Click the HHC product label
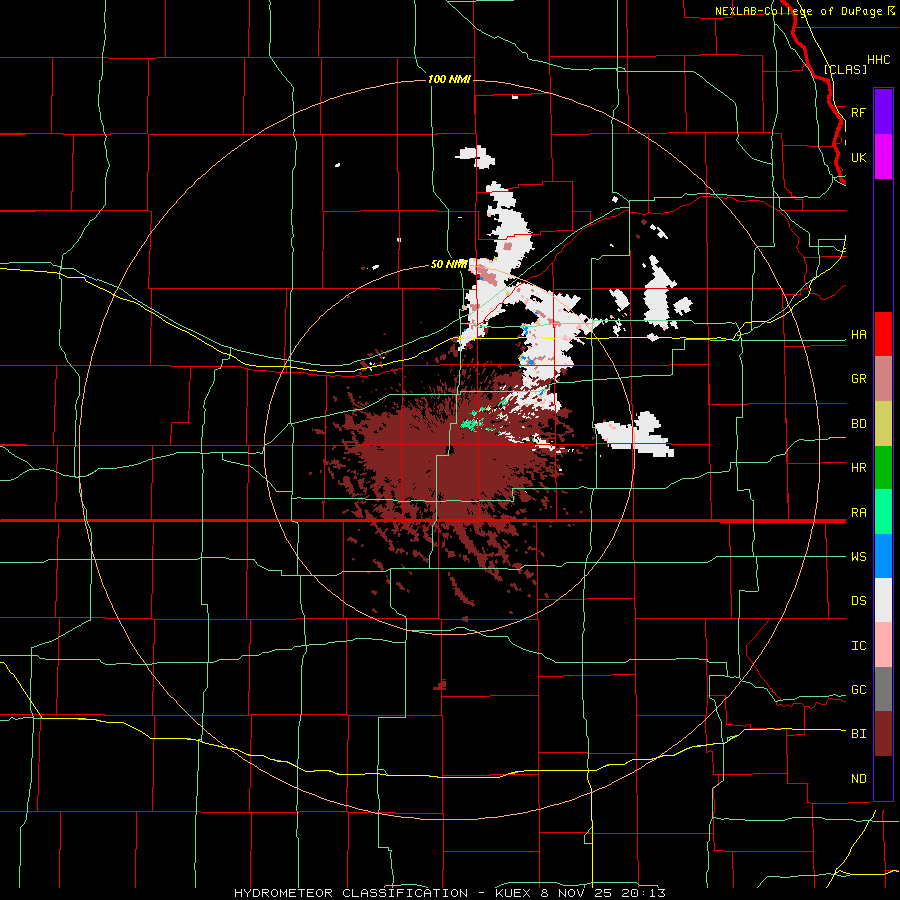The width and height of the screenshot is (900, 900). [x=878, y=60]
